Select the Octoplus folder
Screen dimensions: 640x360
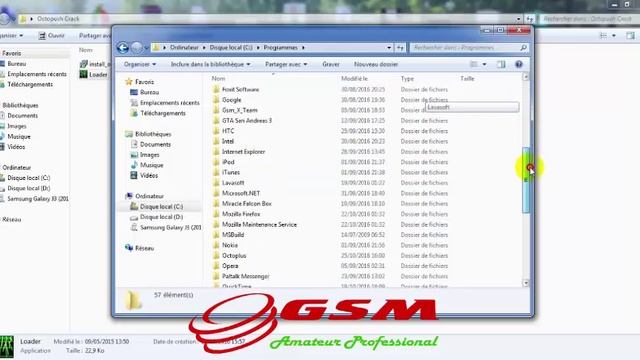[x=234, y=256]
